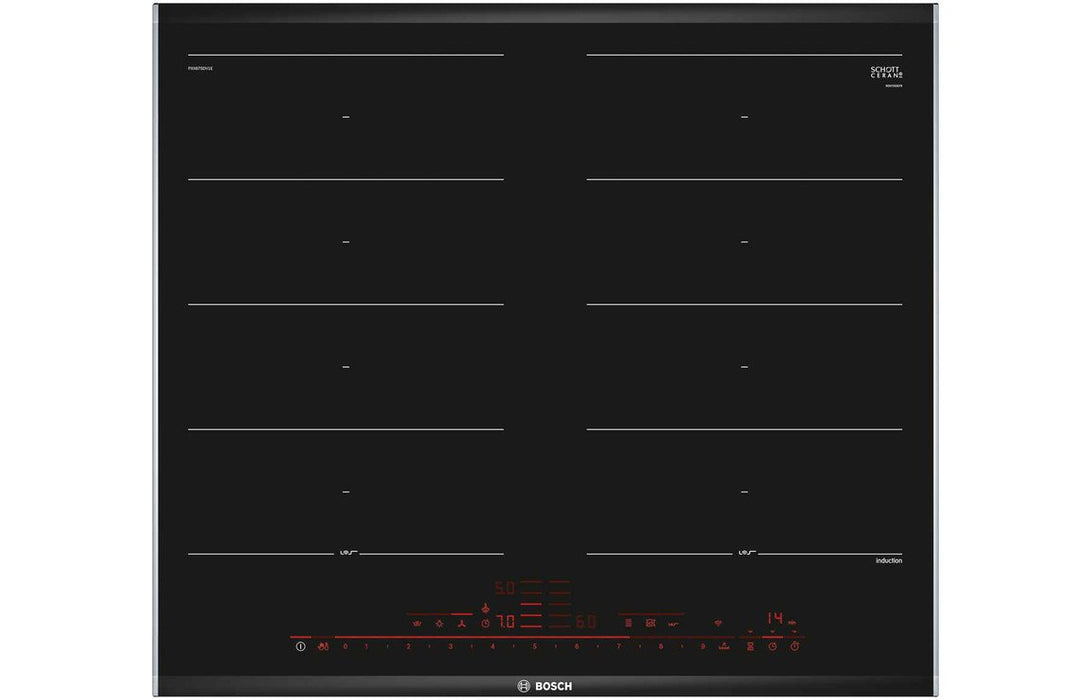Select the stopwatch icon at far right
This screenshot has height=700, width=1091.
pyautogui.click(x=795, y=647)
